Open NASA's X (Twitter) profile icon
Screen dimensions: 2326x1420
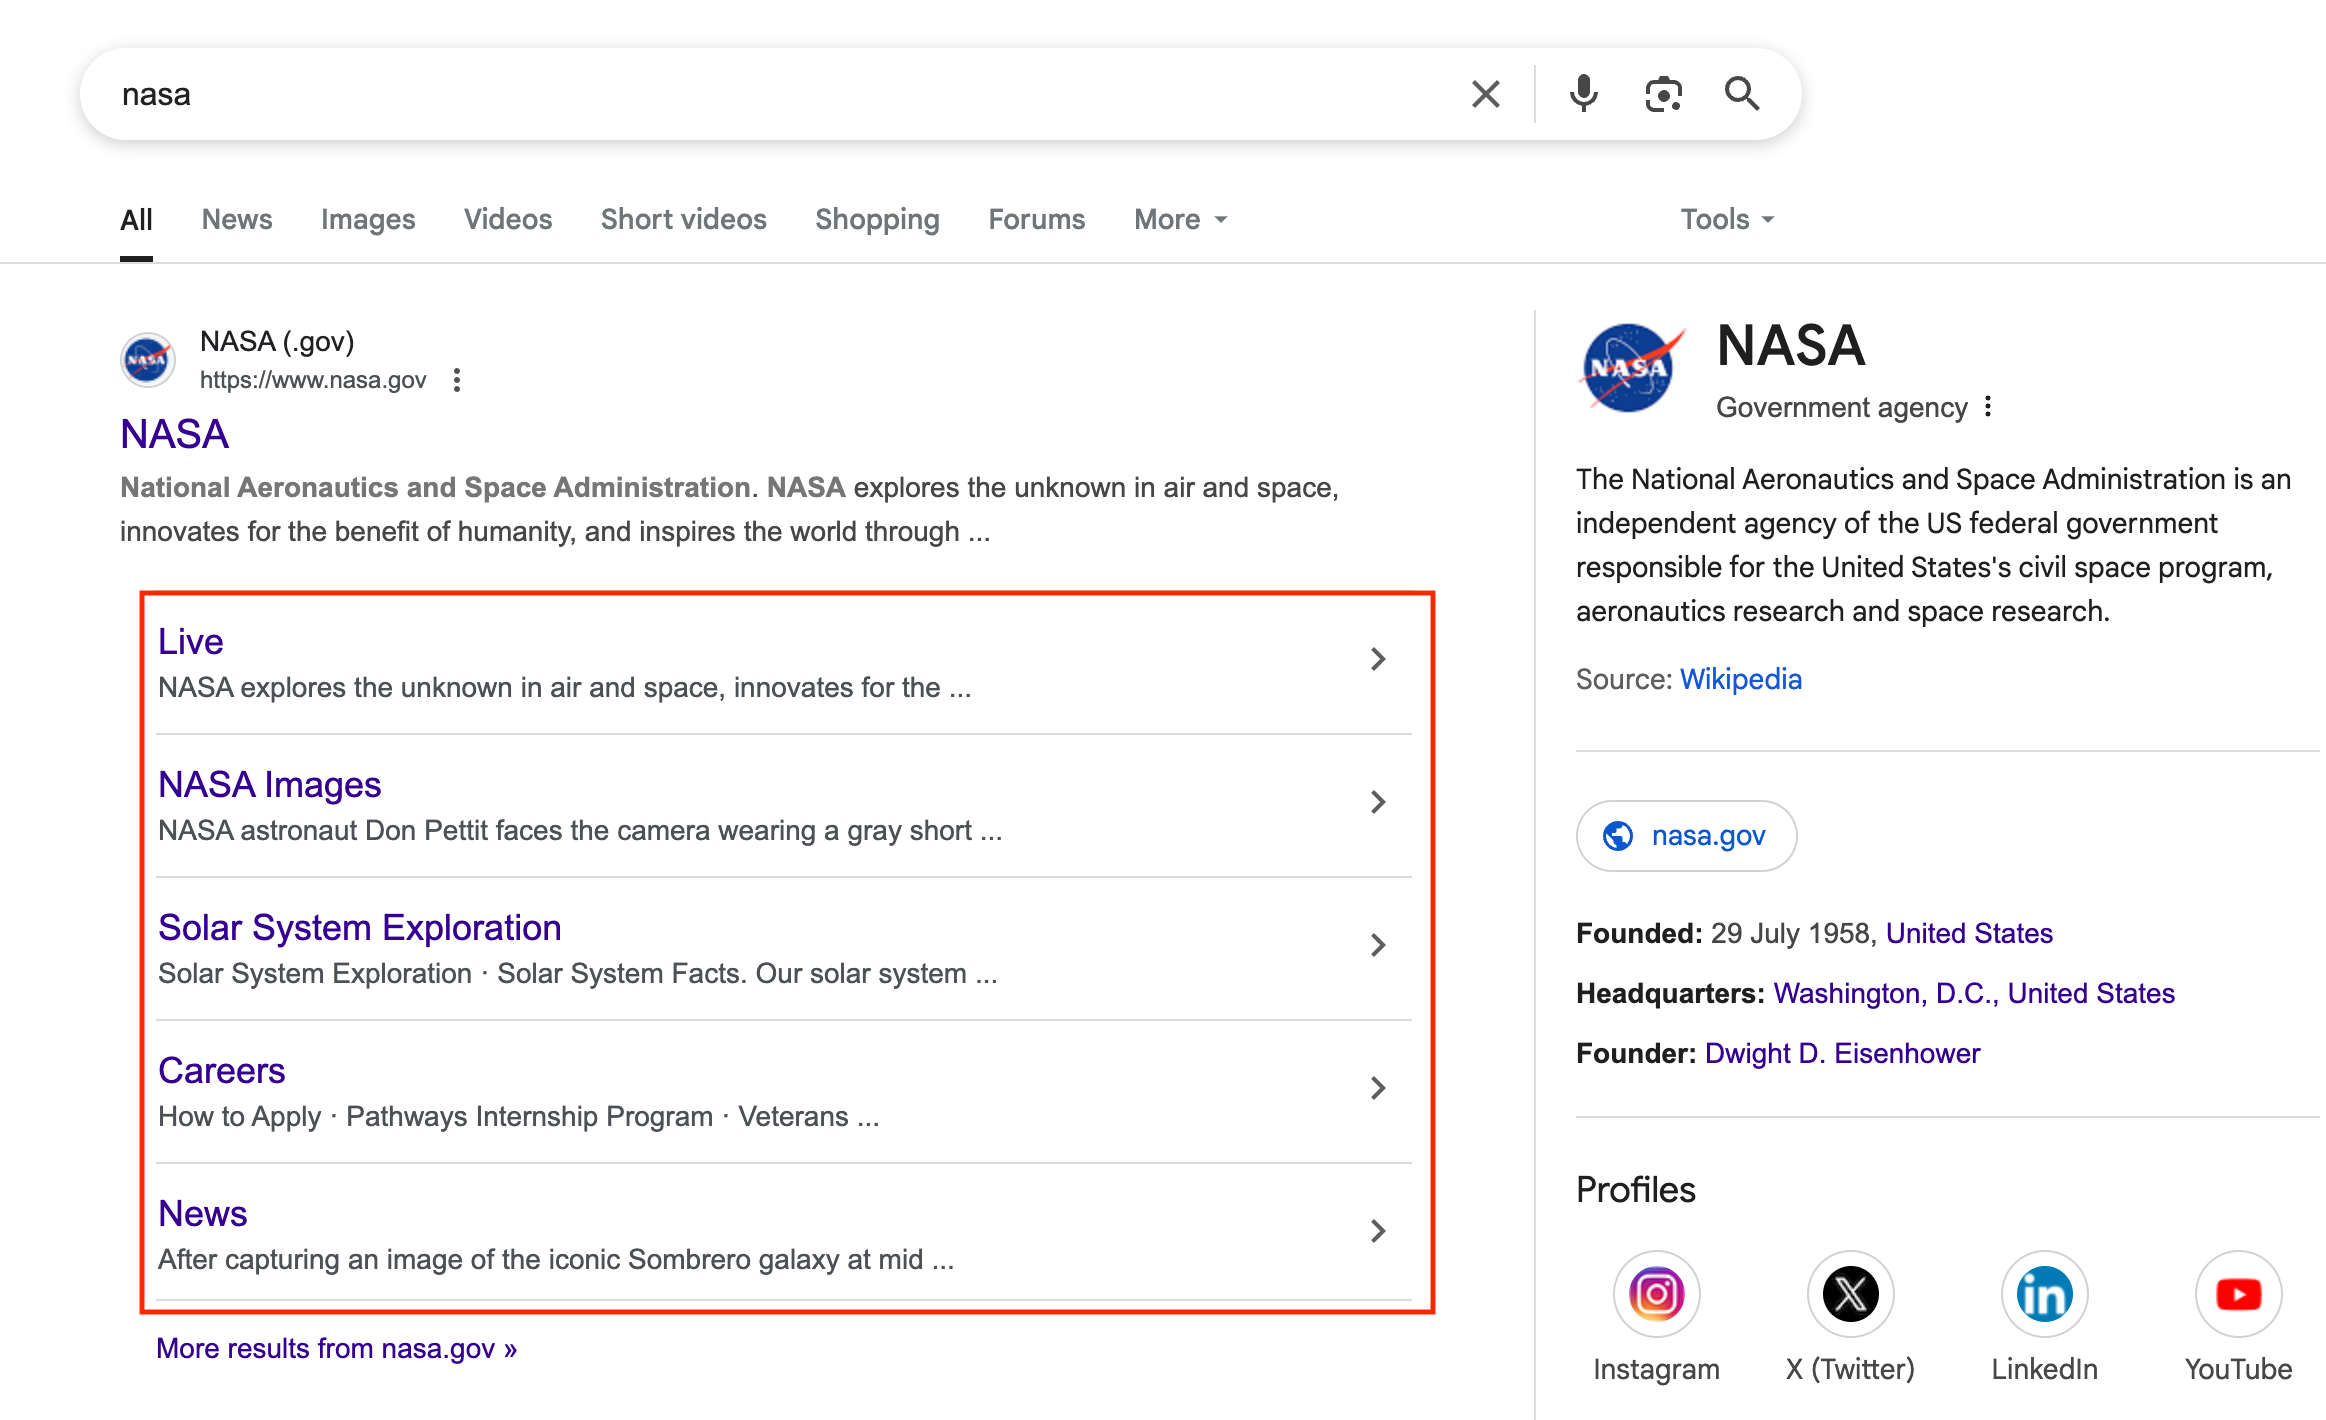tap(1850, 1293)
